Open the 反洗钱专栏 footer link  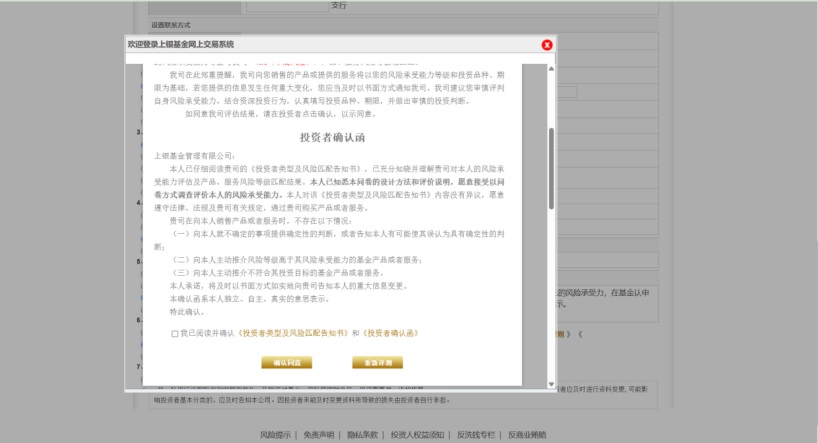(476, 435)
